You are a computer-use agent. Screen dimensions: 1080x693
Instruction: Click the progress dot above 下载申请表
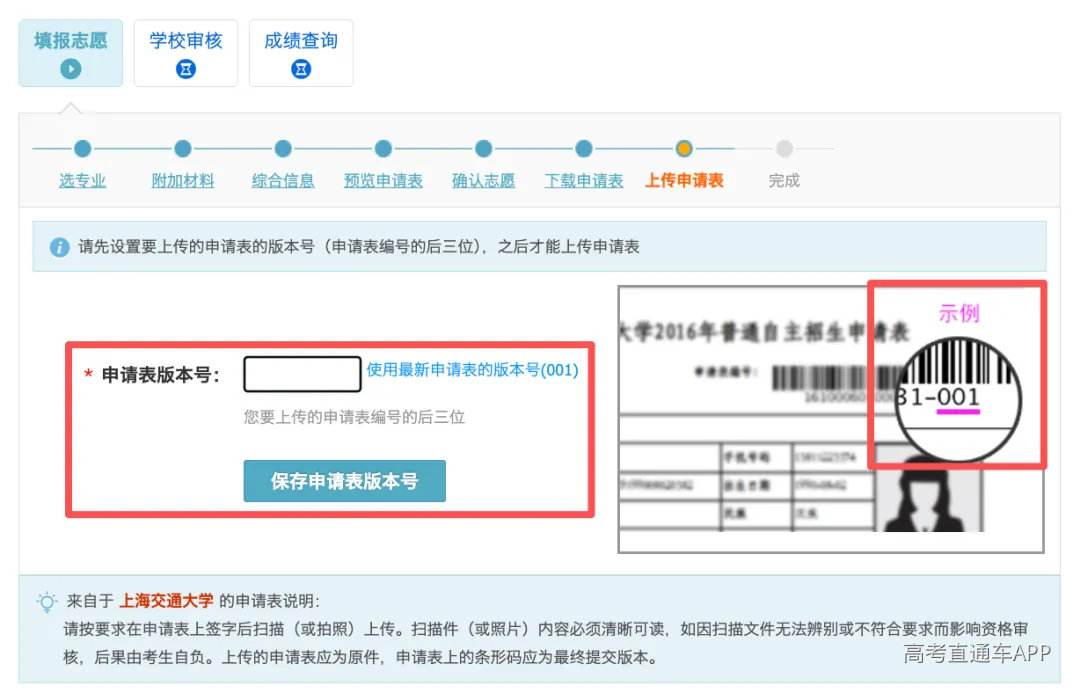pos(583,148)
